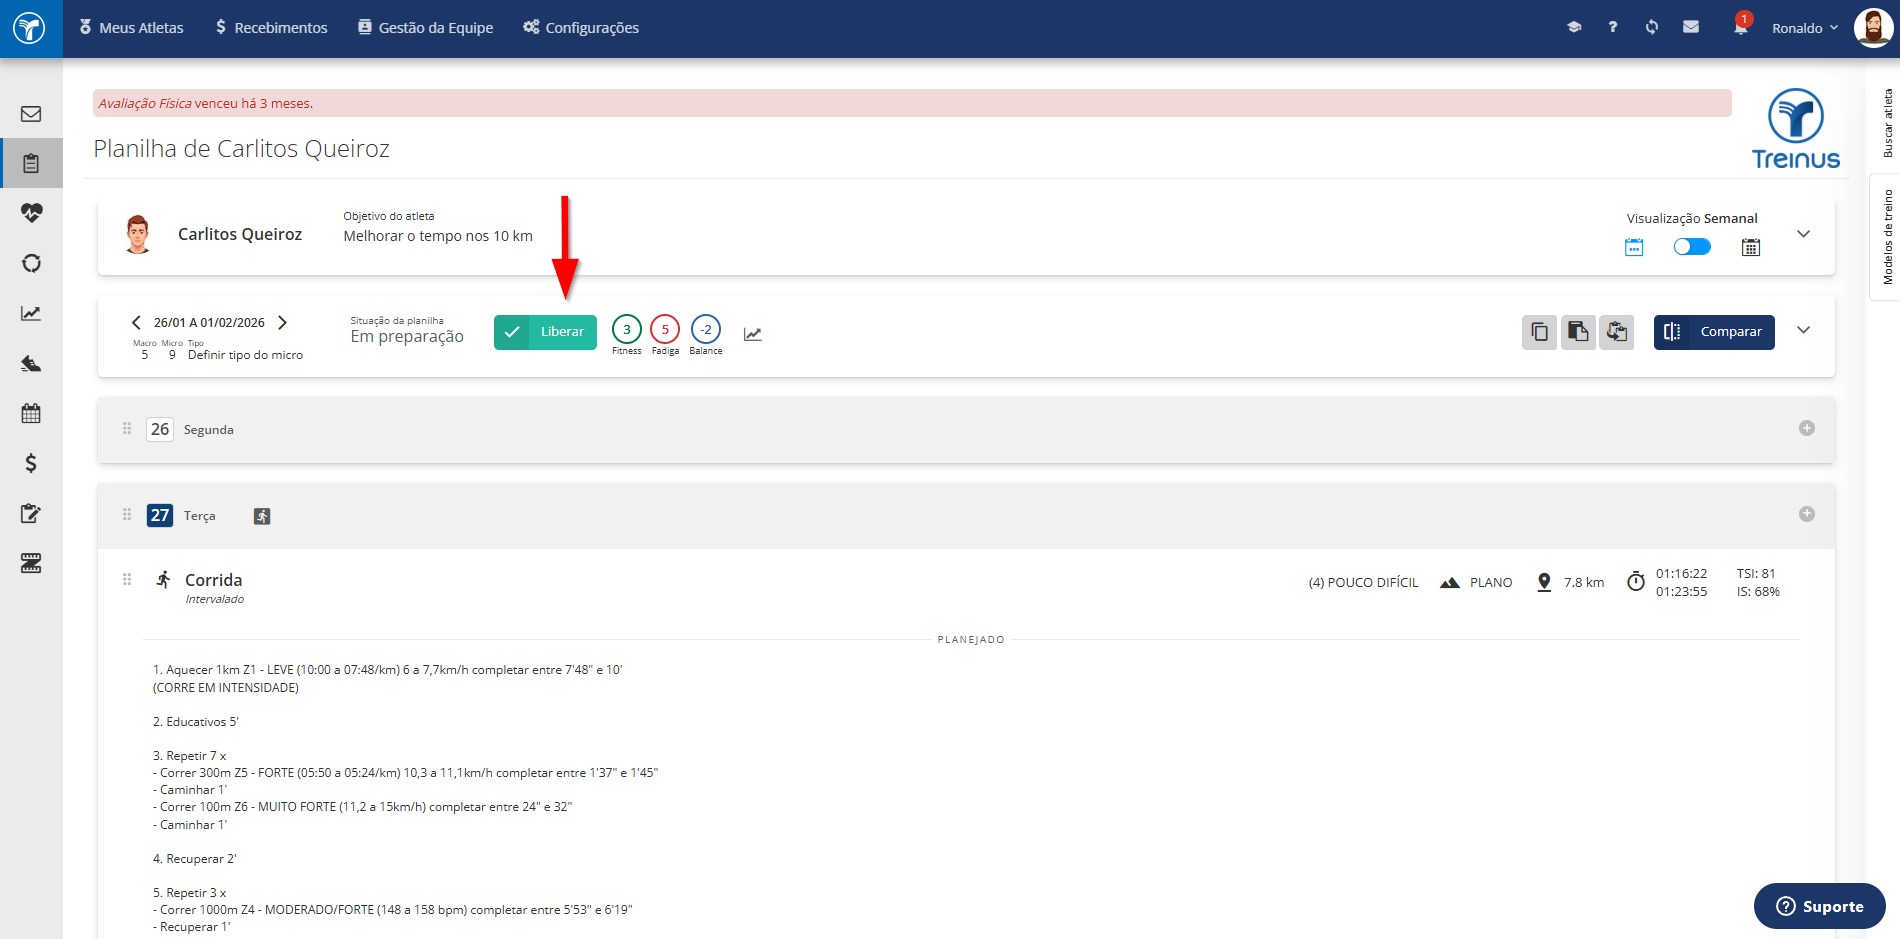Viewport: 1900px width, 939px height.
Task: Select day 26 Segunda
Action: (160, 429)
